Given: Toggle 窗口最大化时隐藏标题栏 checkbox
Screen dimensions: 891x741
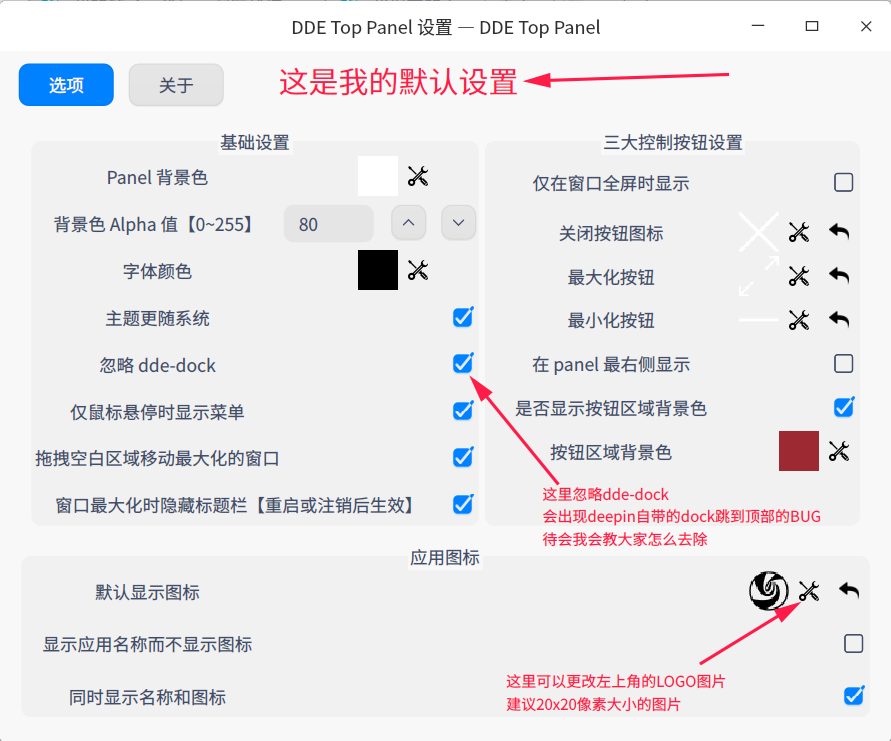Looking at the screenshot, I should 463,504.
